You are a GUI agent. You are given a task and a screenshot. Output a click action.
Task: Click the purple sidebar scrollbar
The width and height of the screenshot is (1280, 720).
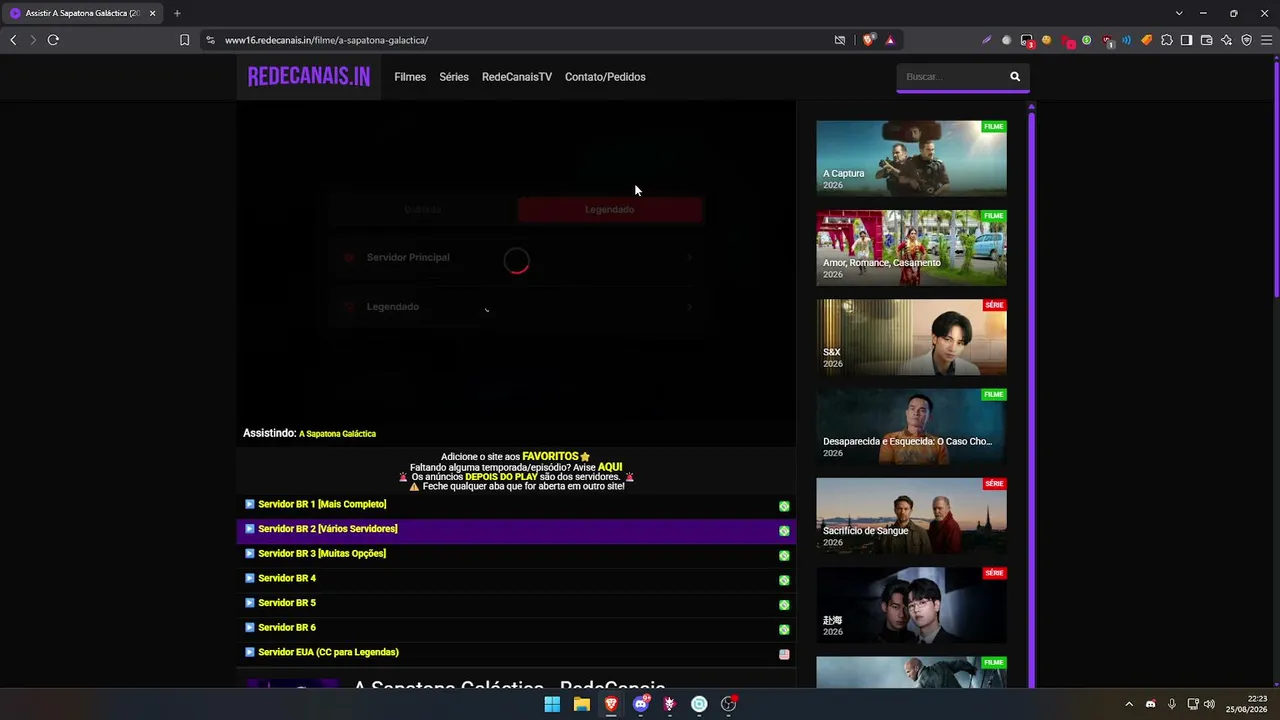[1031, 400]
